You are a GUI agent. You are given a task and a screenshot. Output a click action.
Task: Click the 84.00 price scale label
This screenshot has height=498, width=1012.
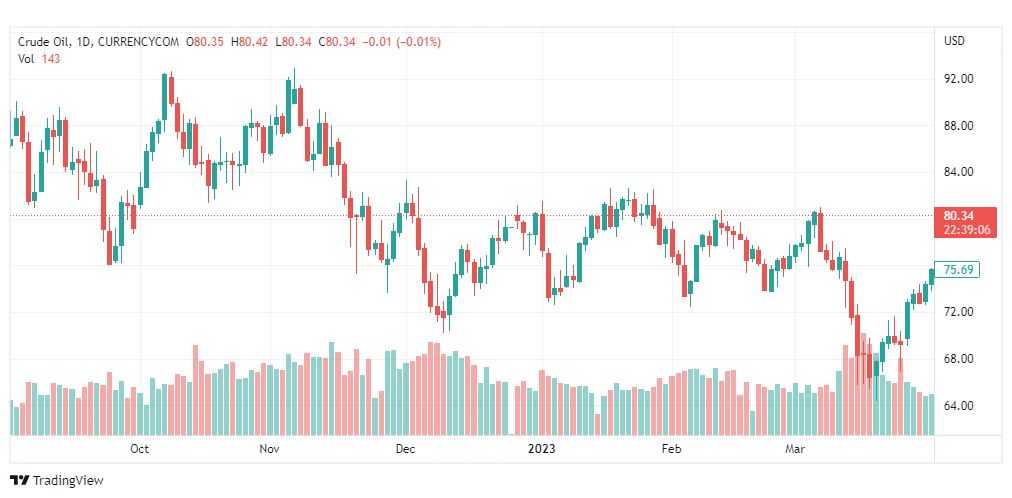[x=959, y=172]
